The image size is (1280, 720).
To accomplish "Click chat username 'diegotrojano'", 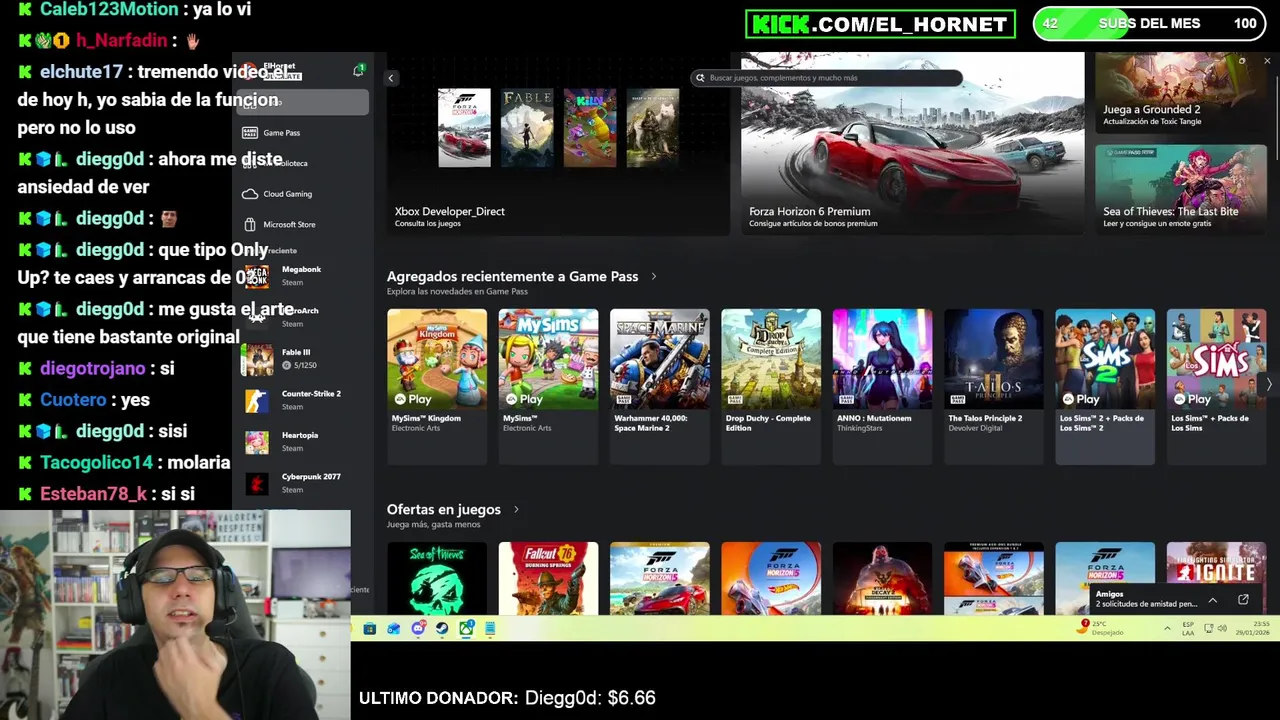I will click(x=92, y=369).
